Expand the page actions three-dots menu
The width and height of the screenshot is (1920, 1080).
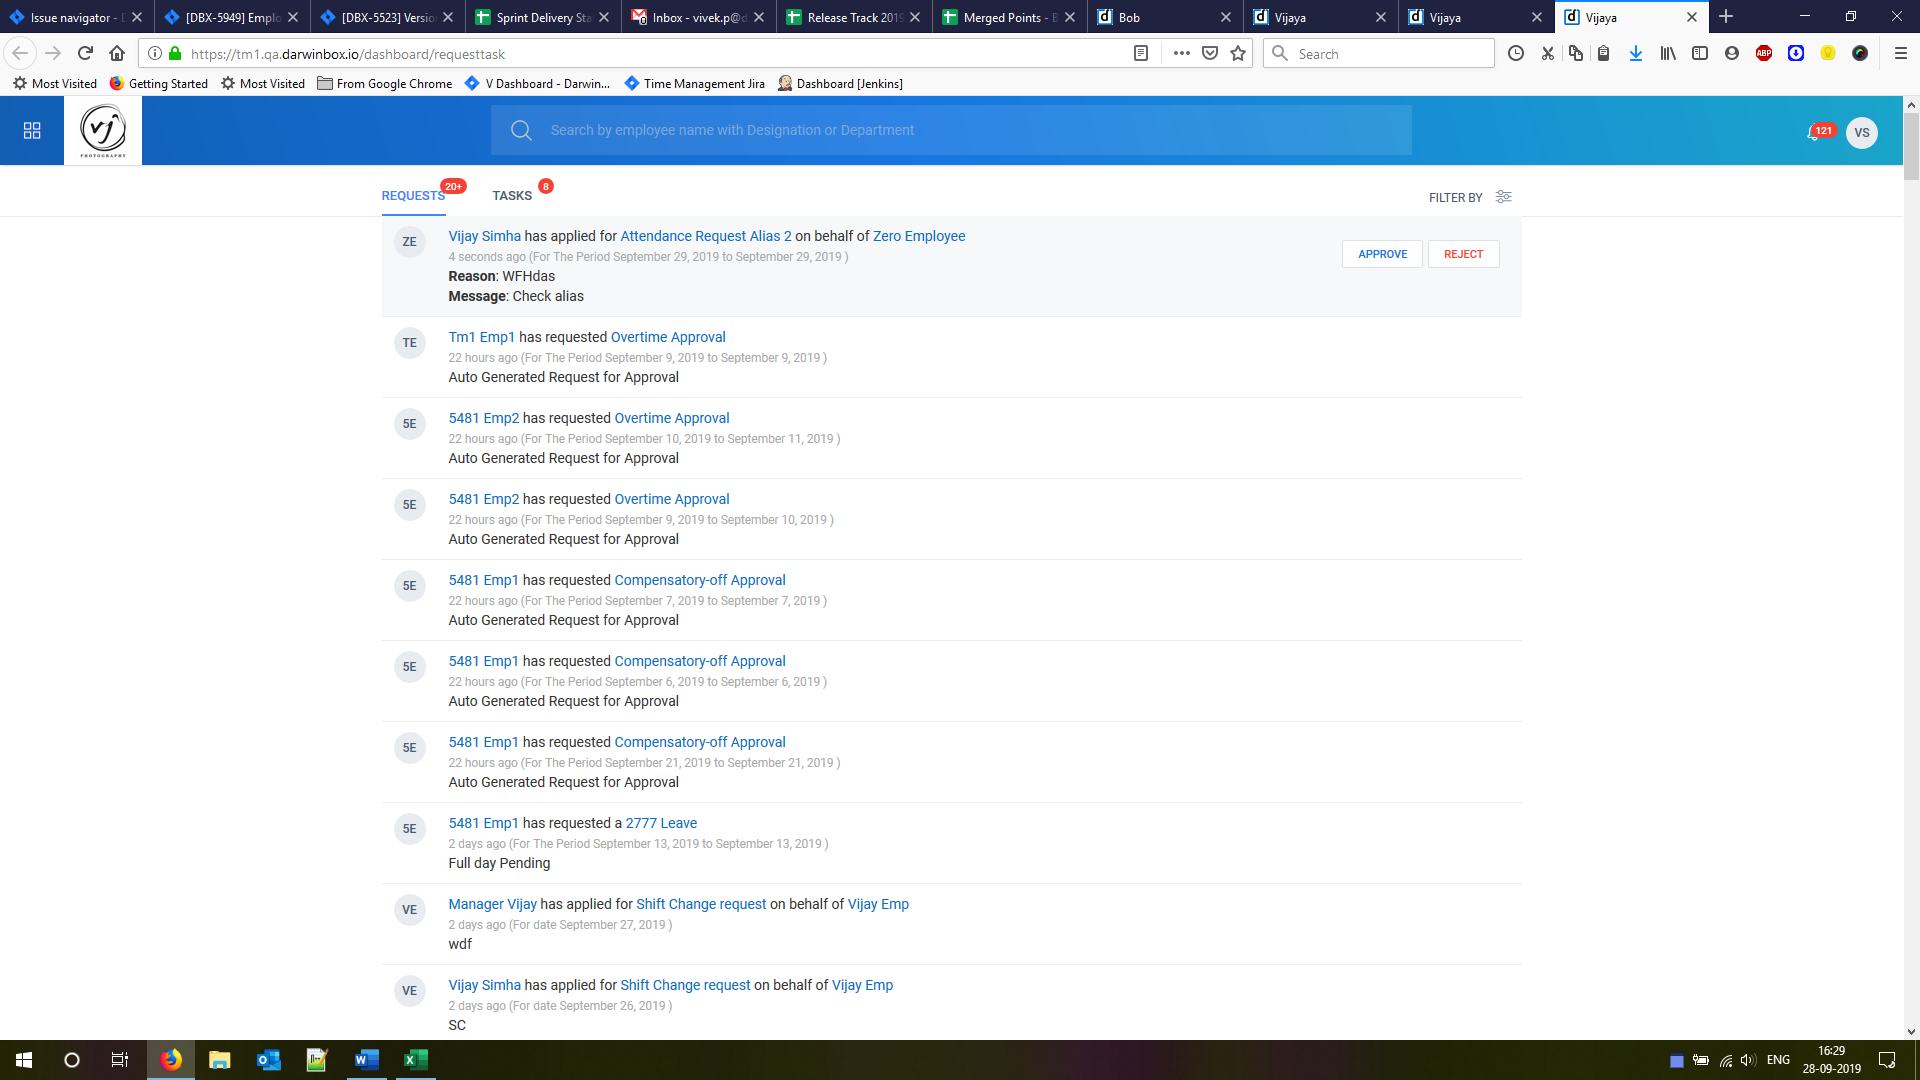click(1181, 54)
